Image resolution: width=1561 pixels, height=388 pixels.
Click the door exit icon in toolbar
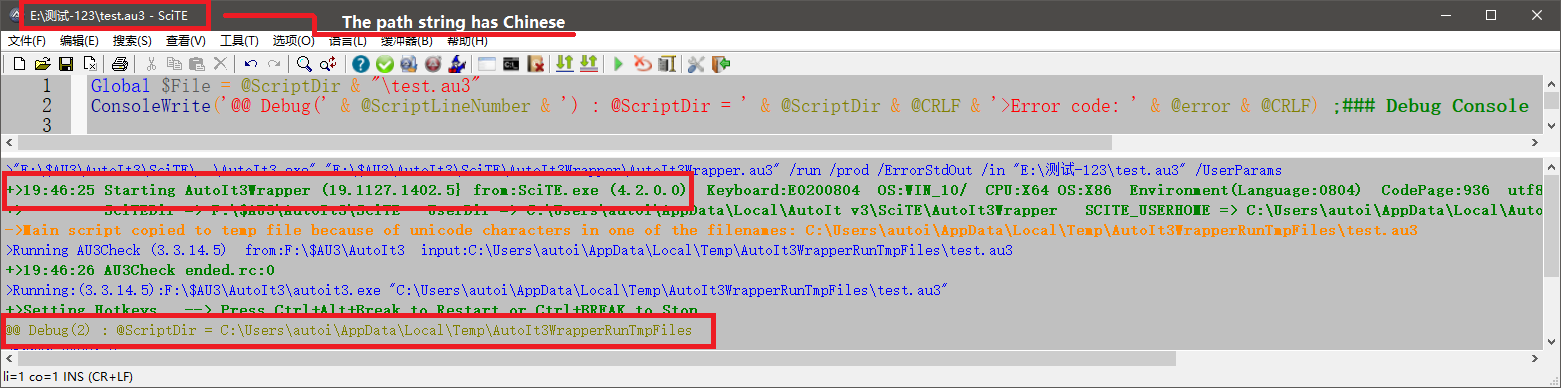[x=720, y=64]
